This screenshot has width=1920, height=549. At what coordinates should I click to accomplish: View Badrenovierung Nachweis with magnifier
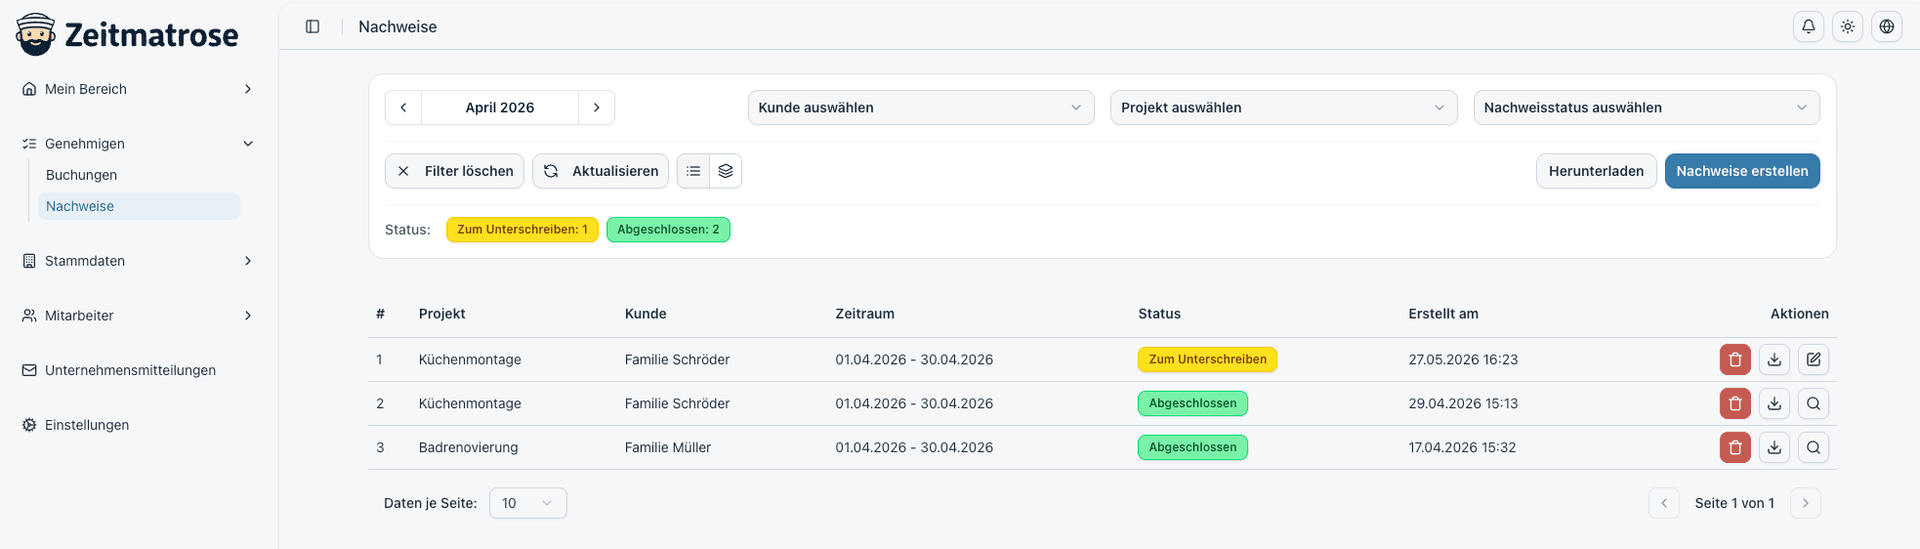pyautogui.click(x=1813, y=447)
